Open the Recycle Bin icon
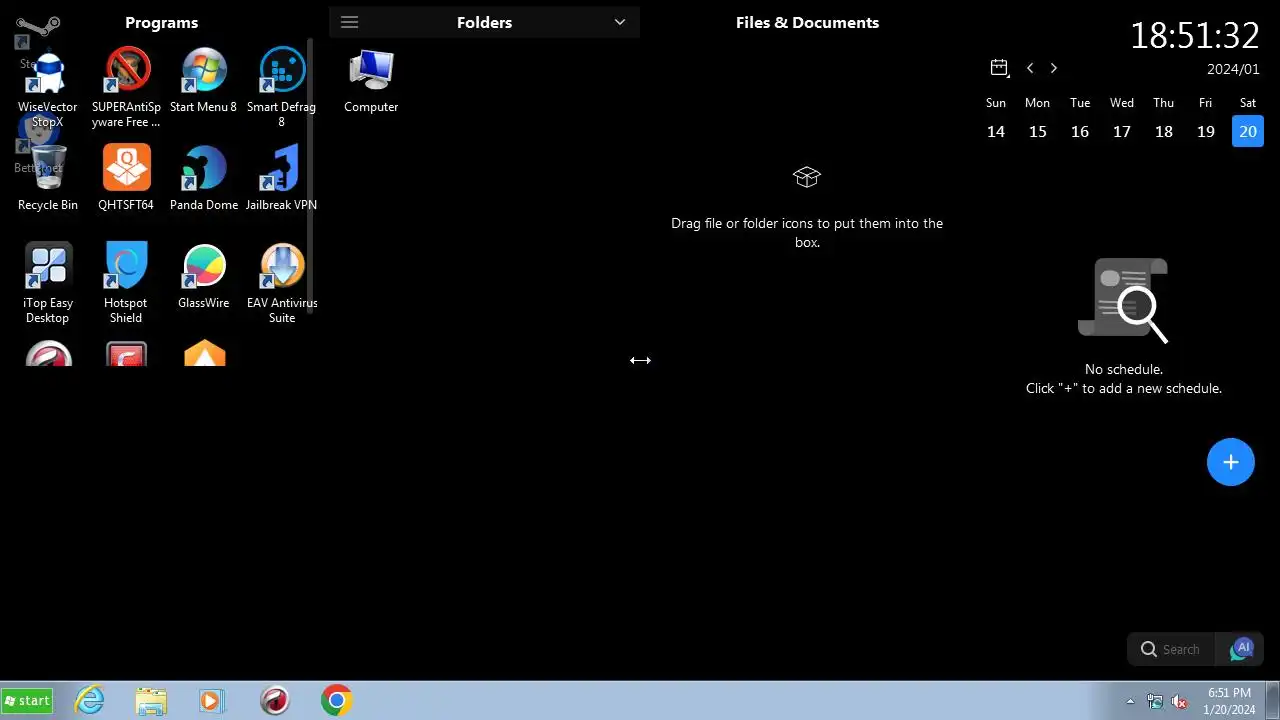 tap(48, 178)
